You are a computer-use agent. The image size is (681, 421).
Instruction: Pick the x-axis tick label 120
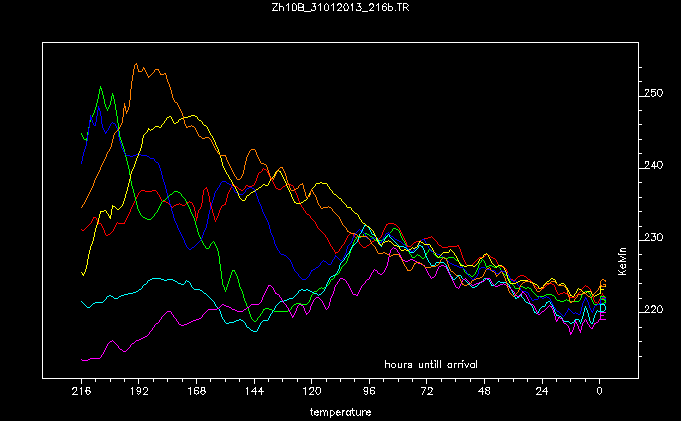coord(311,391)
